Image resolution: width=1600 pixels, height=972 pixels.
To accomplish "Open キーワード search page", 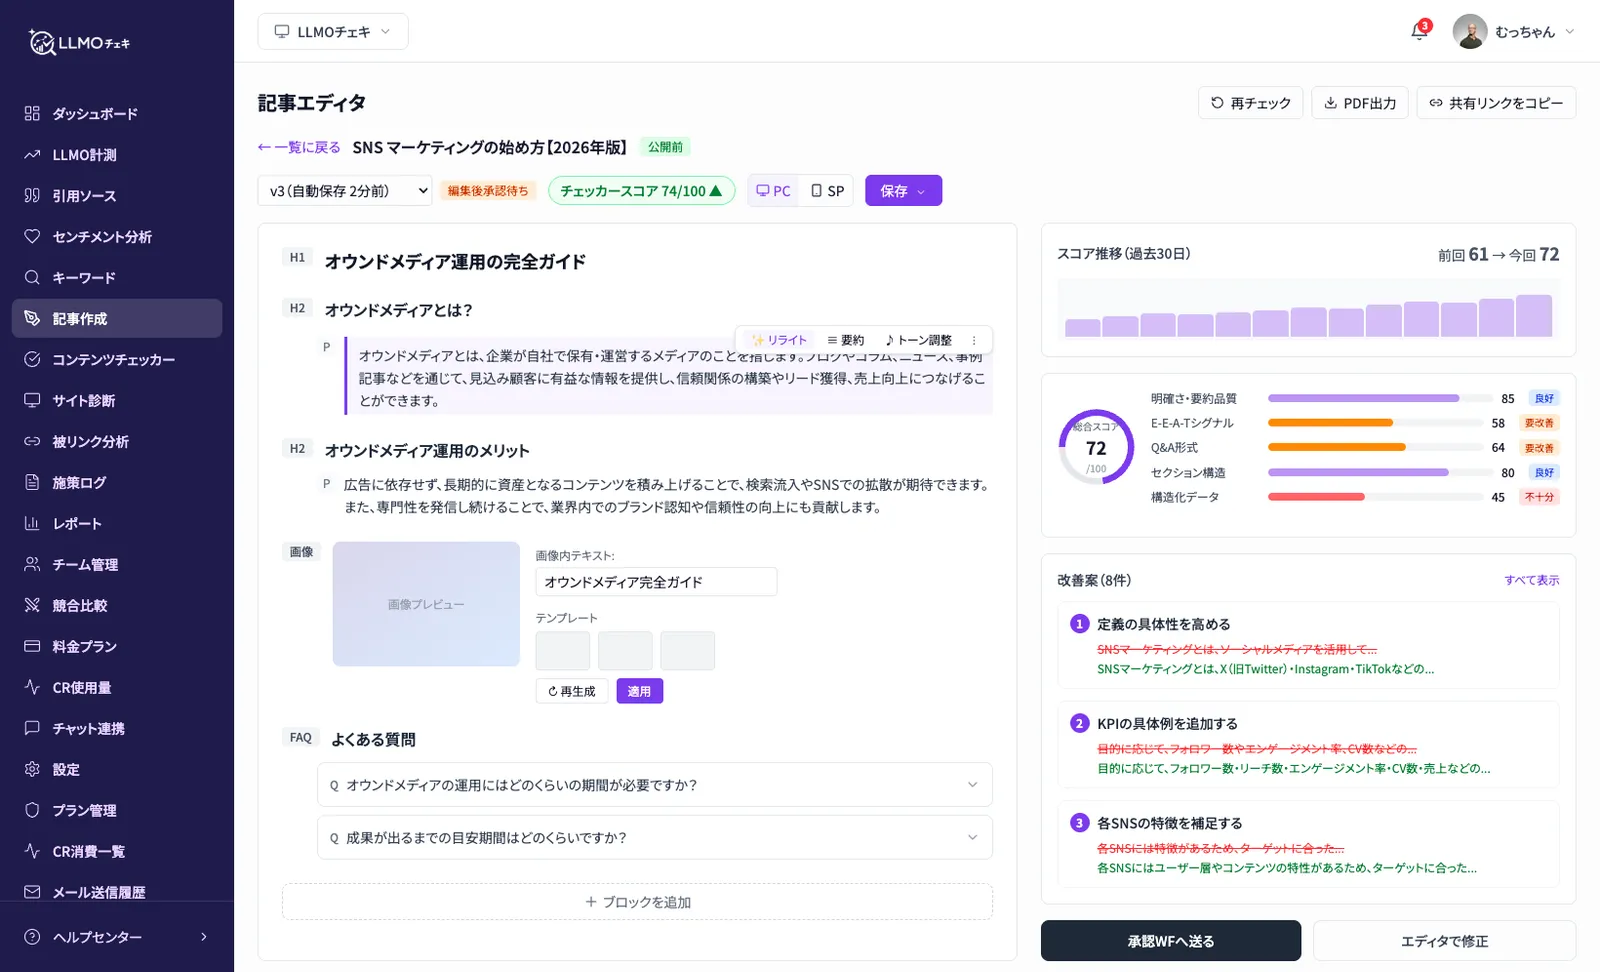I will [x=117, y=278].
